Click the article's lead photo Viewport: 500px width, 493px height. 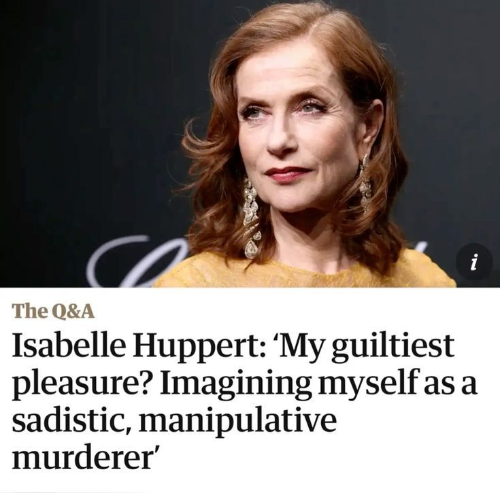[250, 144]
